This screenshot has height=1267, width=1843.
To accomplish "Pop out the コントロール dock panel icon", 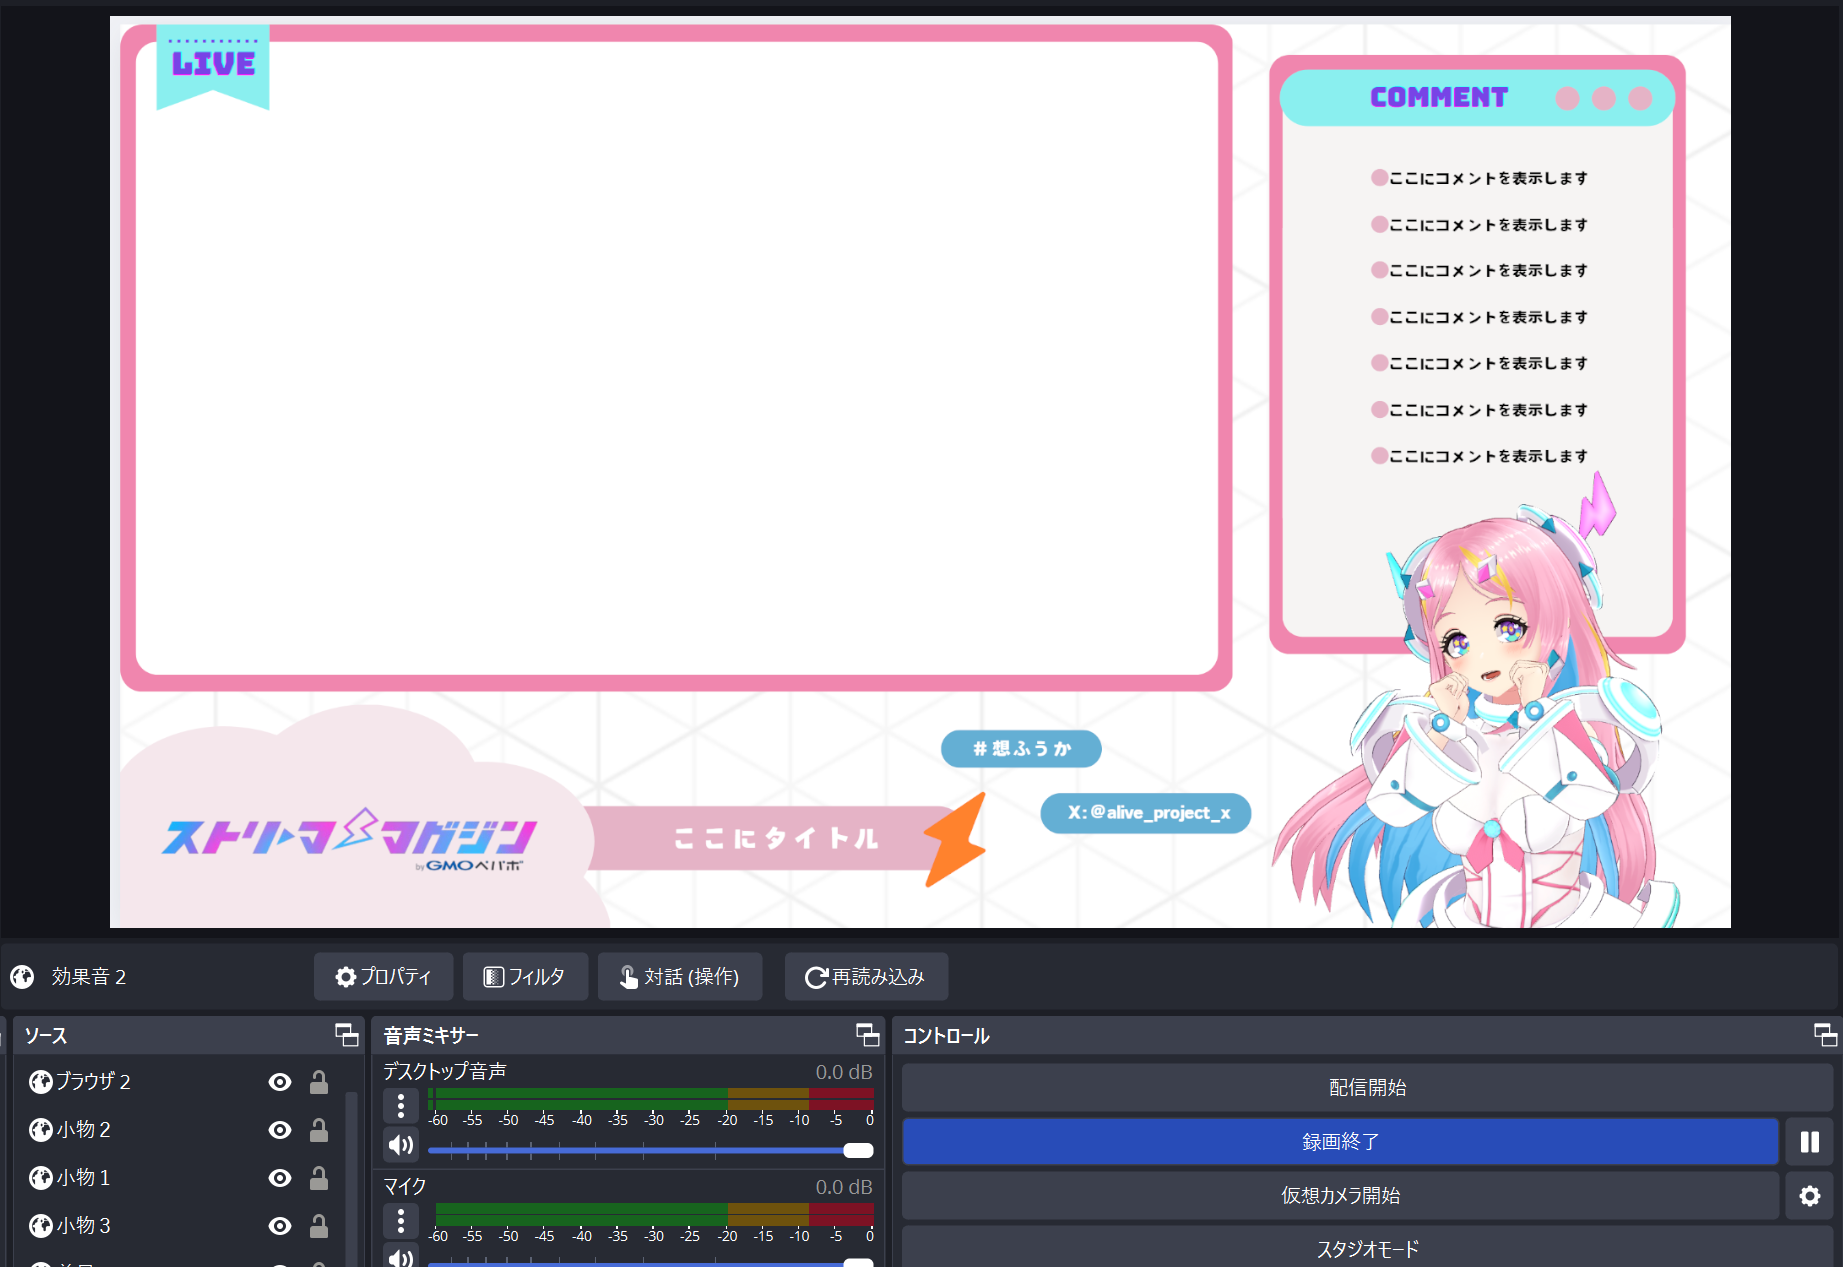I will coord(1825,1035).
